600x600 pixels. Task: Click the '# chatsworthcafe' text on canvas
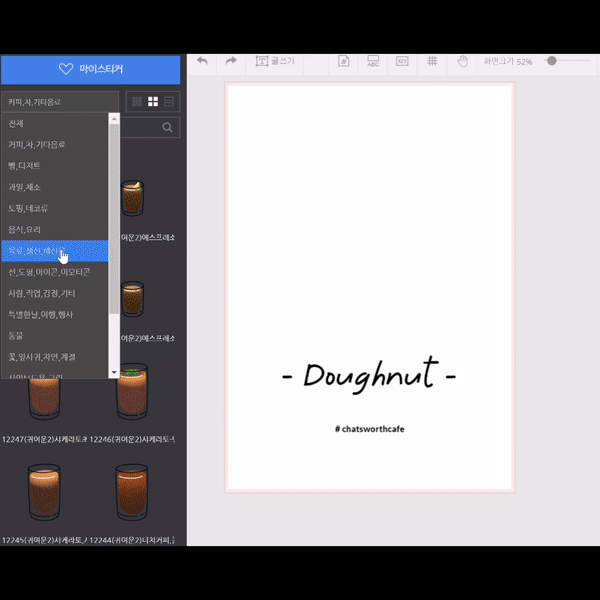370,429
